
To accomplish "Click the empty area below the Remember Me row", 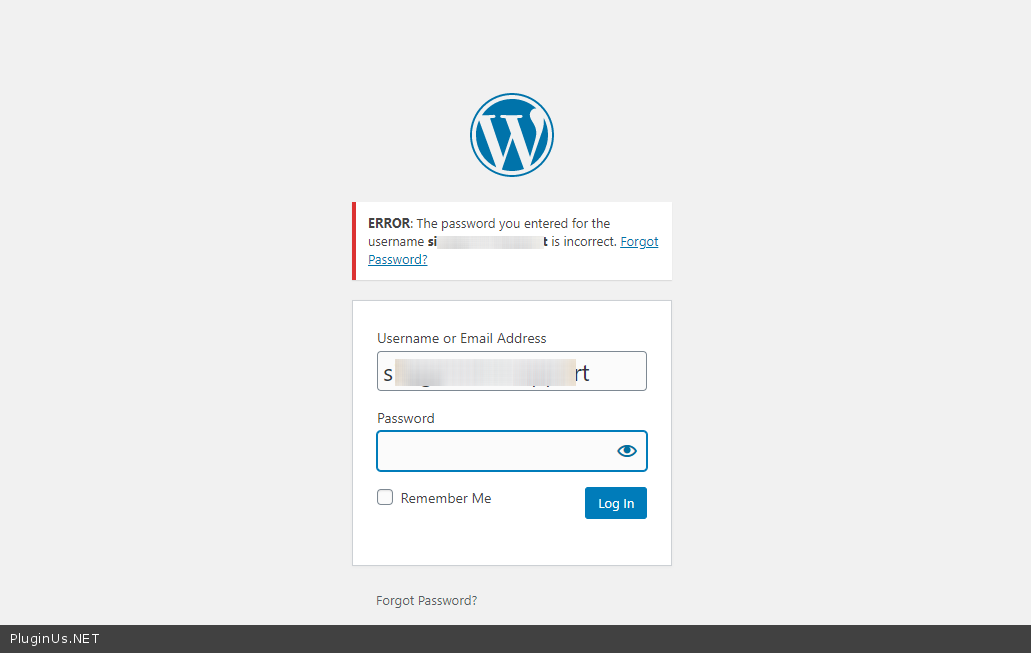I will tap(512, 541).
